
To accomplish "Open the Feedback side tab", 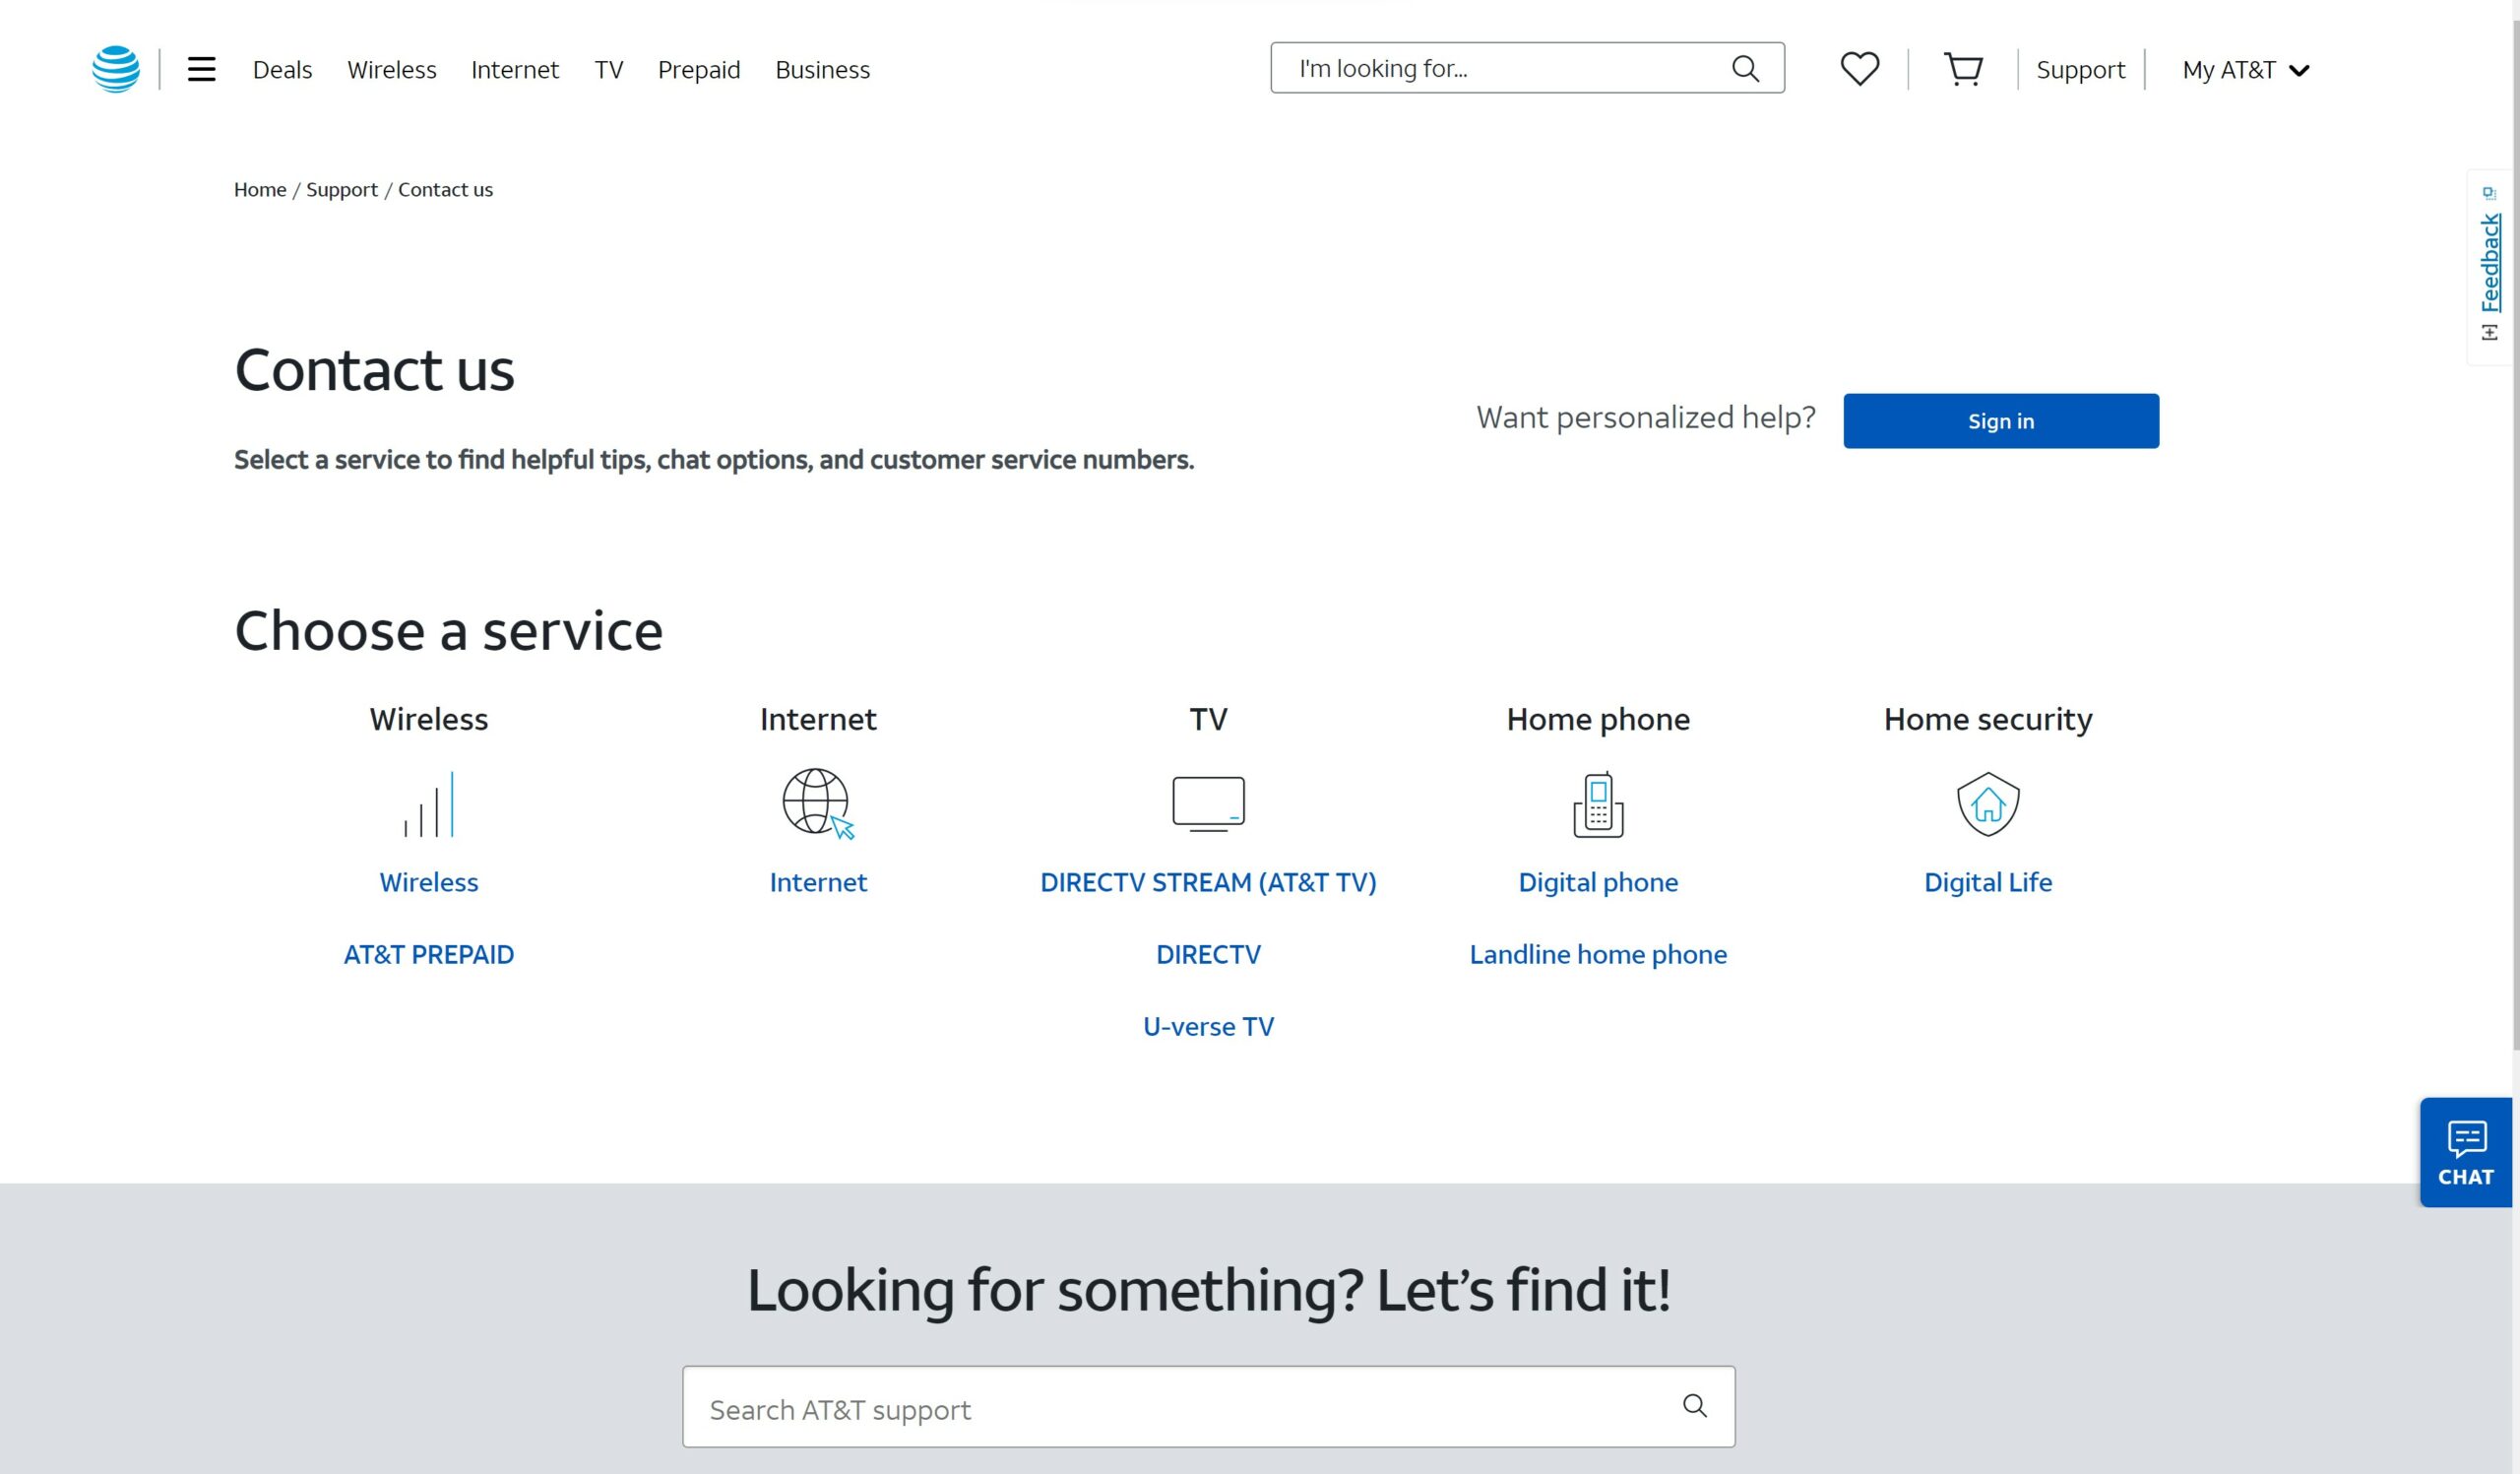I will [x=2489, y=268].
